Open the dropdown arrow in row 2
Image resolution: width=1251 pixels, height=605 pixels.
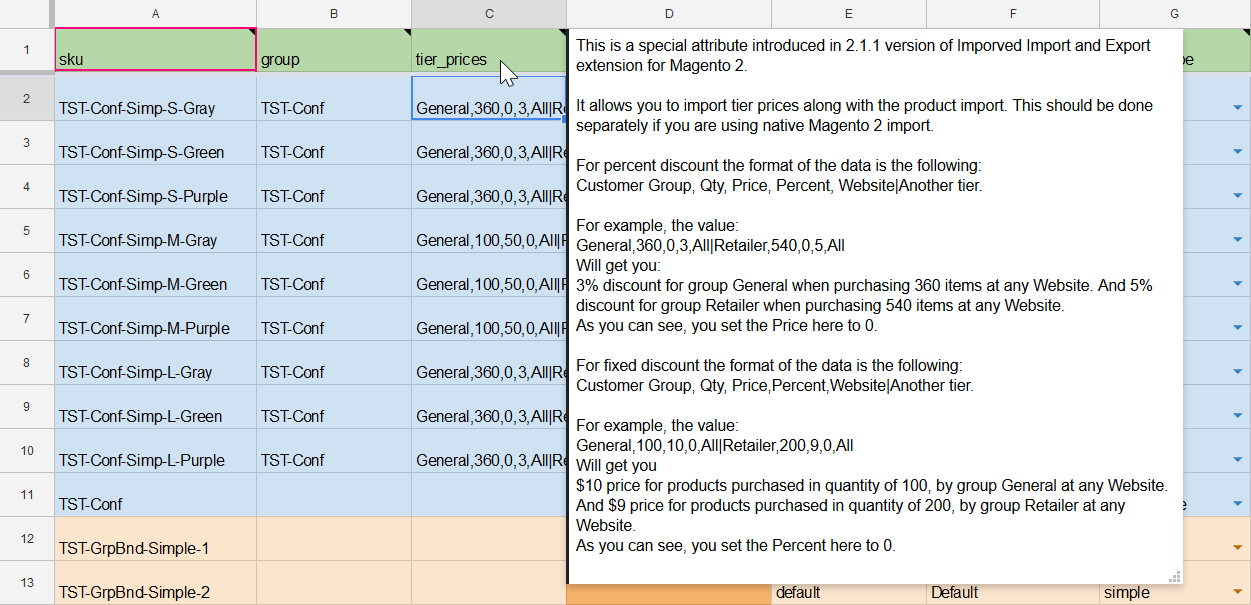click(1237, 108)
